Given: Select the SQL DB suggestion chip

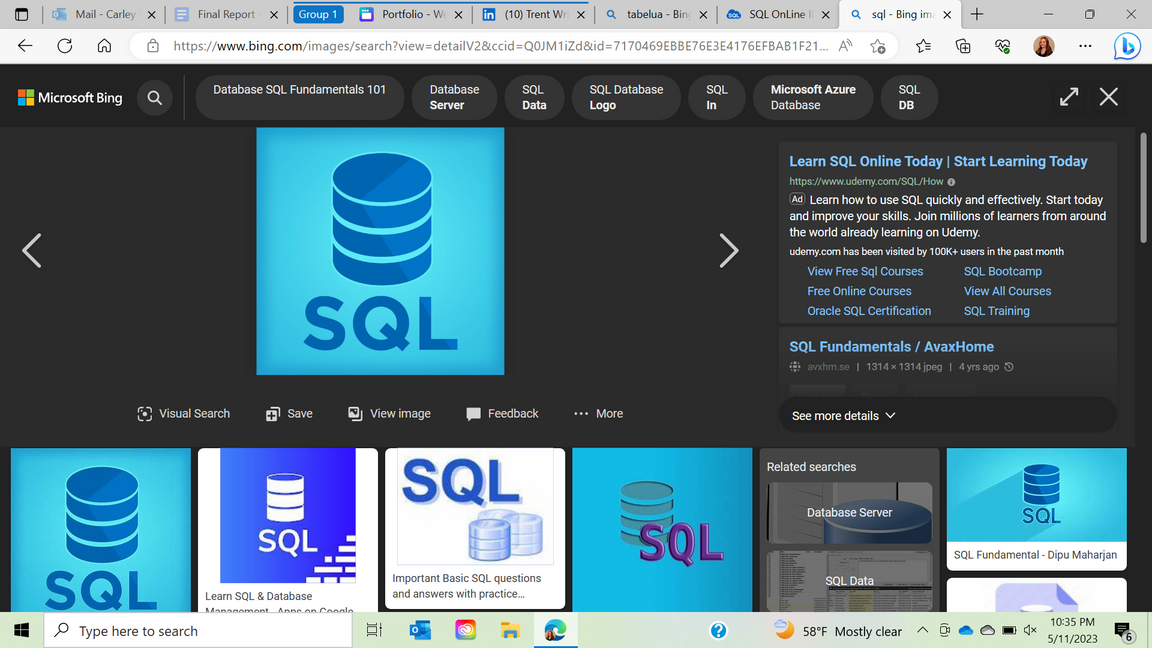Looking at the screenshot, I should point(909,97).
